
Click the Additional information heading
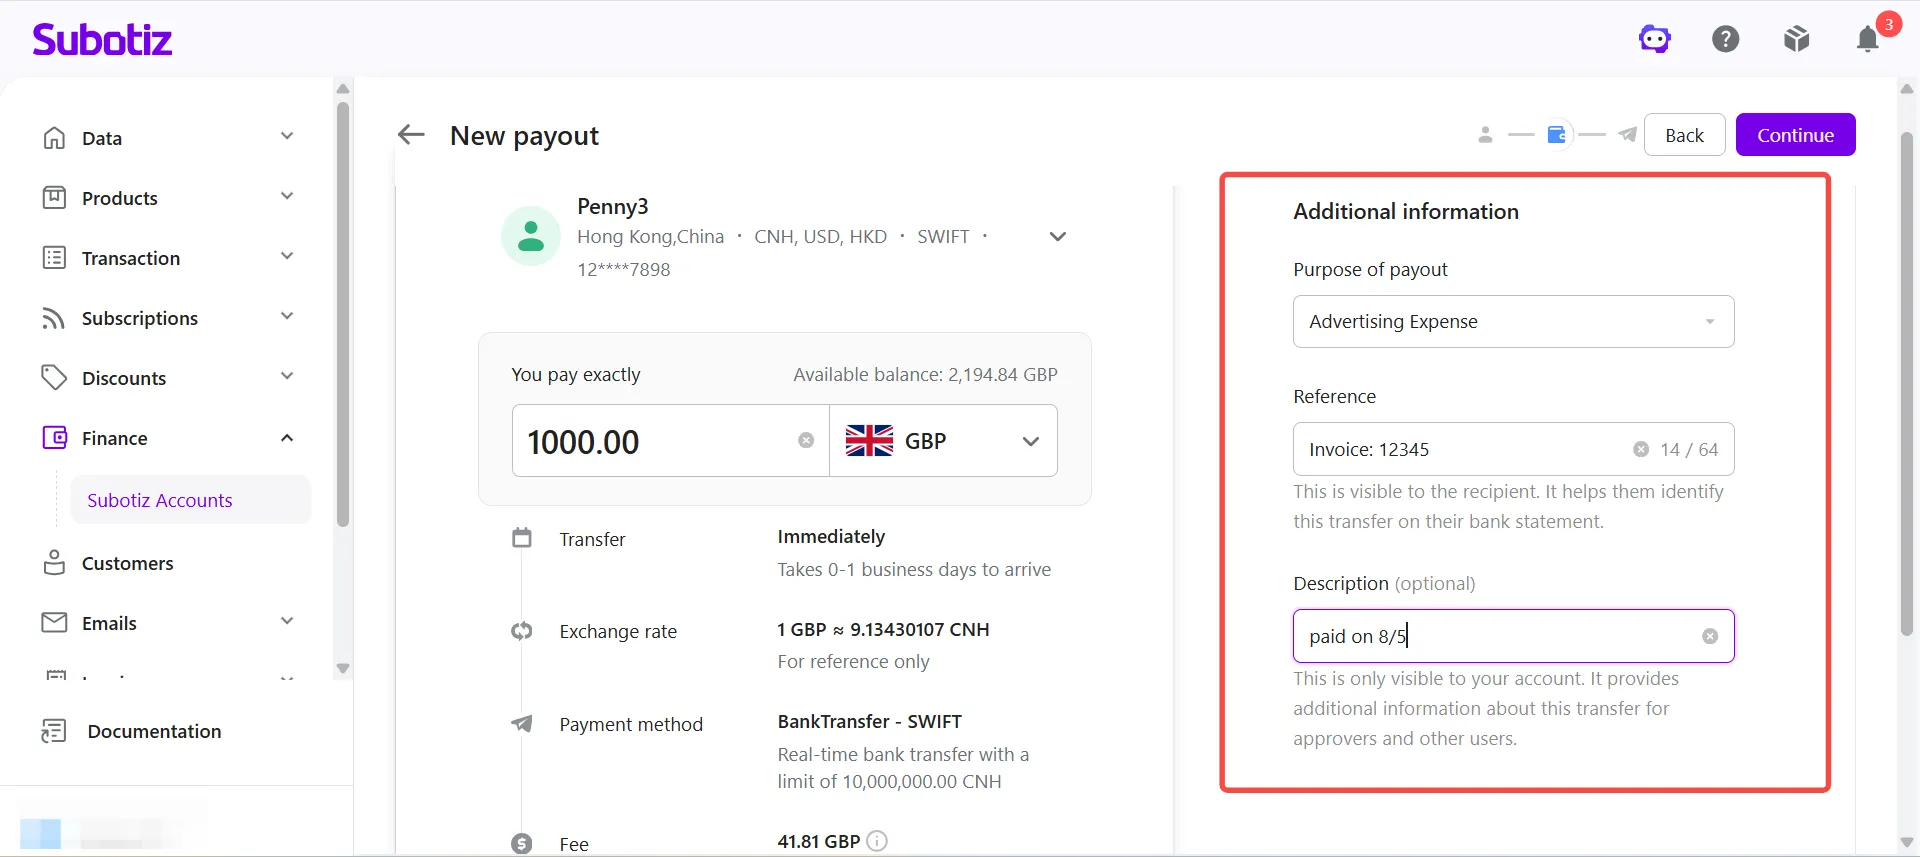click(x=1405, y=211)
